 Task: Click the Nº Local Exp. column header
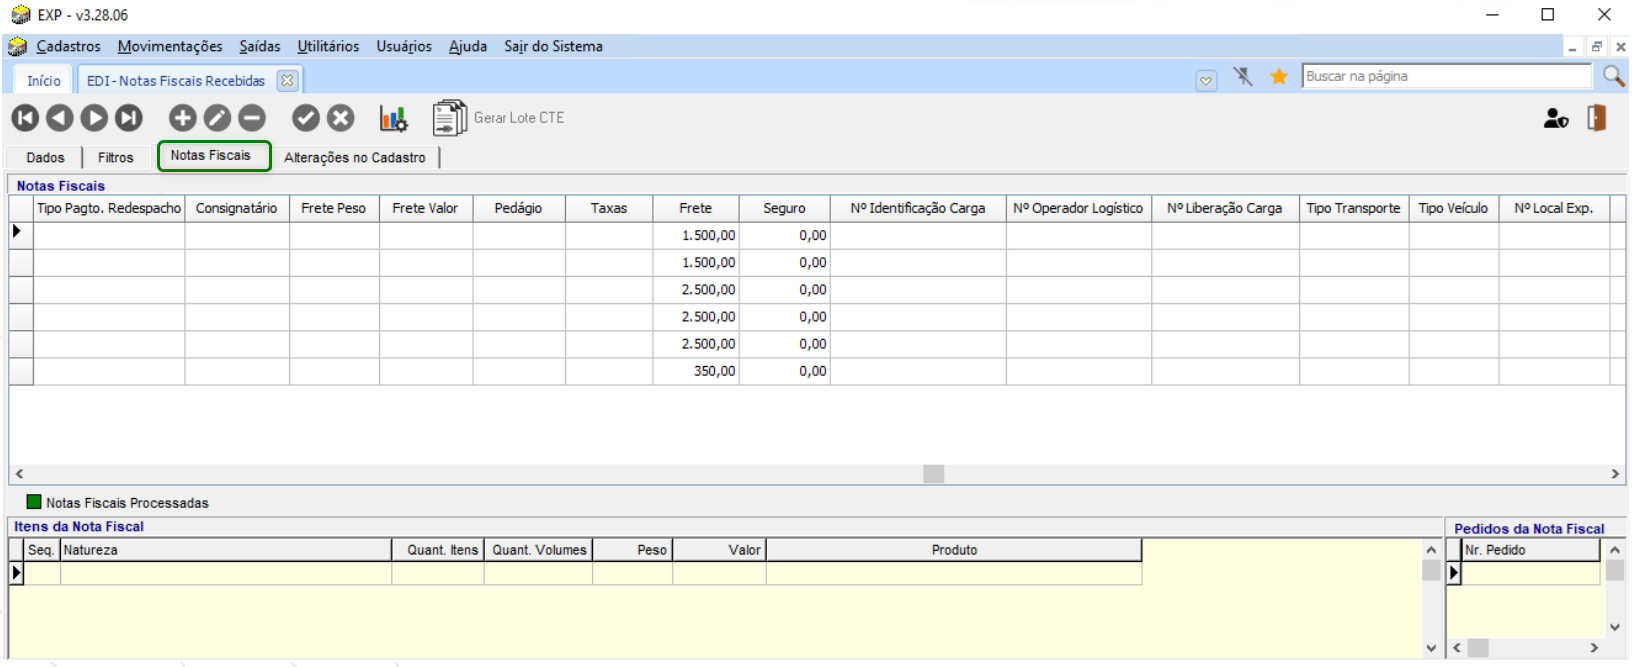coord(1554,208)
